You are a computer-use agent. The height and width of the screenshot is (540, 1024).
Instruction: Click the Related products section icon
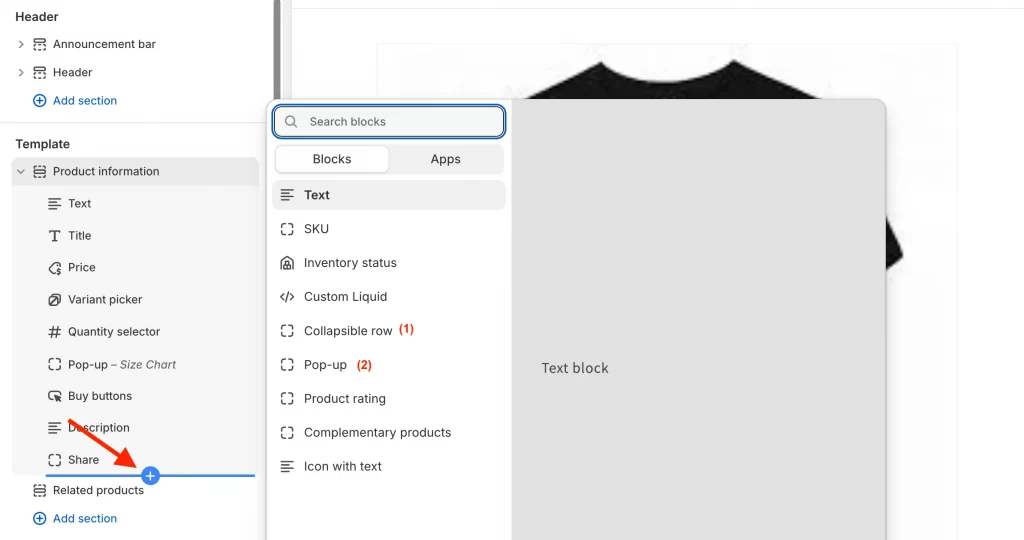(40, 490)
